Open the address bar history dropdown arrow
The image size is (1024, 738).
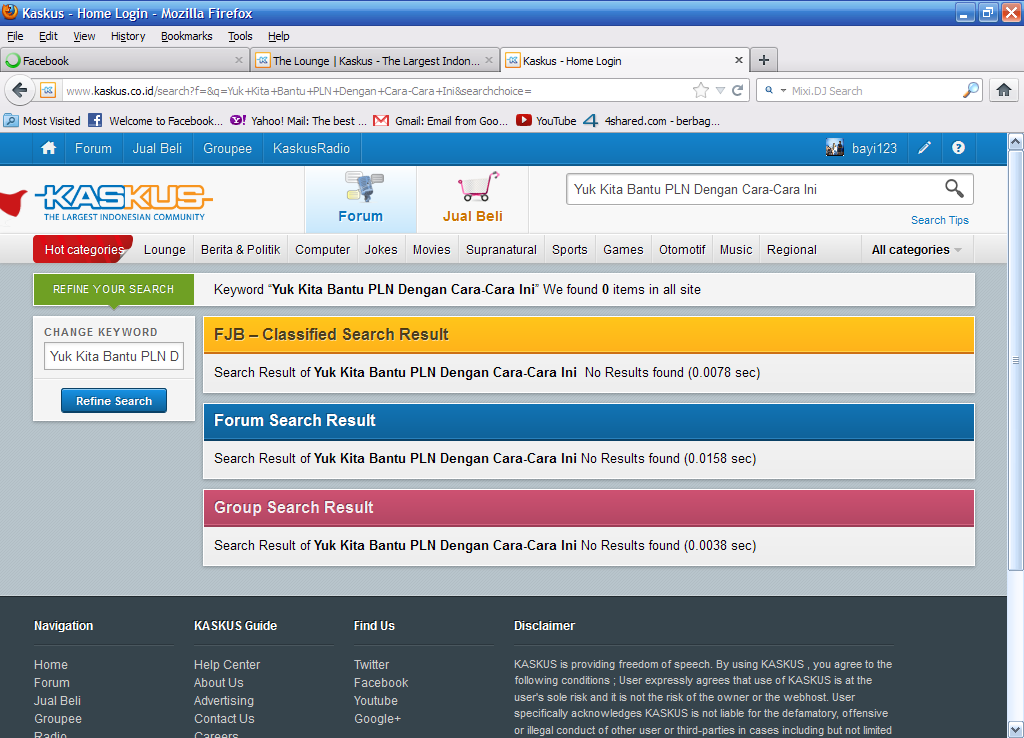pos(720,91)
